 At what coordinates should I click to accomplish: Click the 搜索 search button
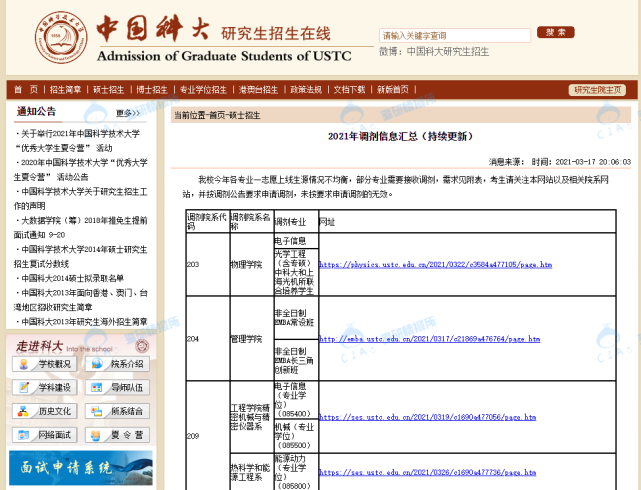[x=556, y=32]
